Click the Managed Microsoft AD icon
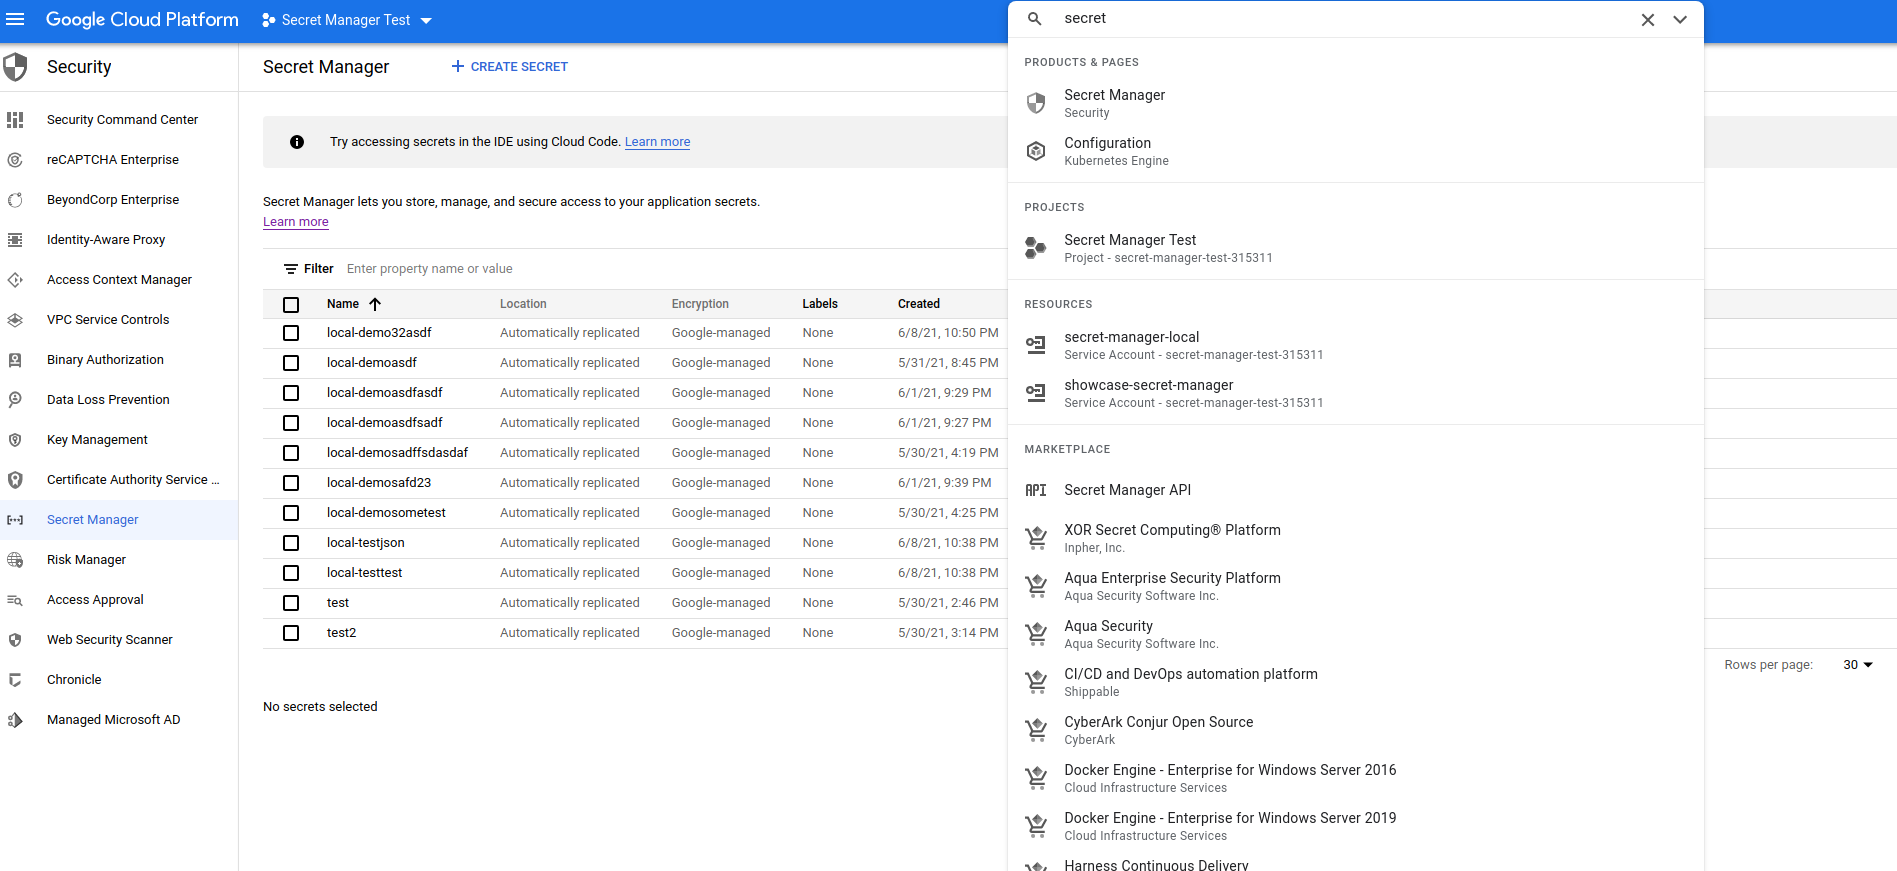1897x871 pixels. [15, 720]
